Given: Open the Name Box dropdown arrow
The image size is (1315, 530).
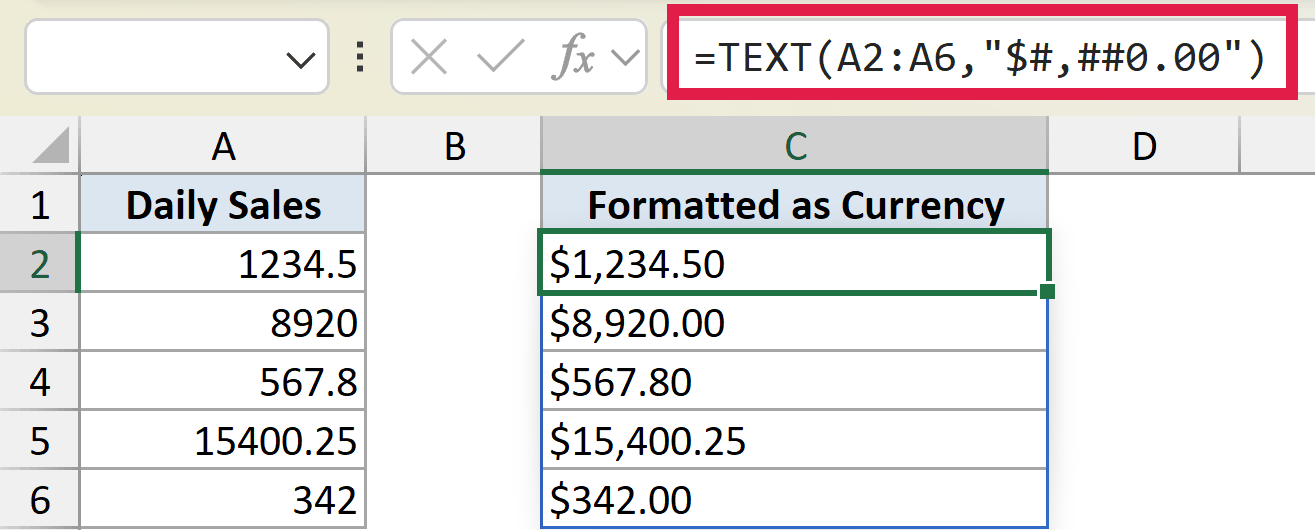Looking at the screenshot, I should [x=300, y=61].
